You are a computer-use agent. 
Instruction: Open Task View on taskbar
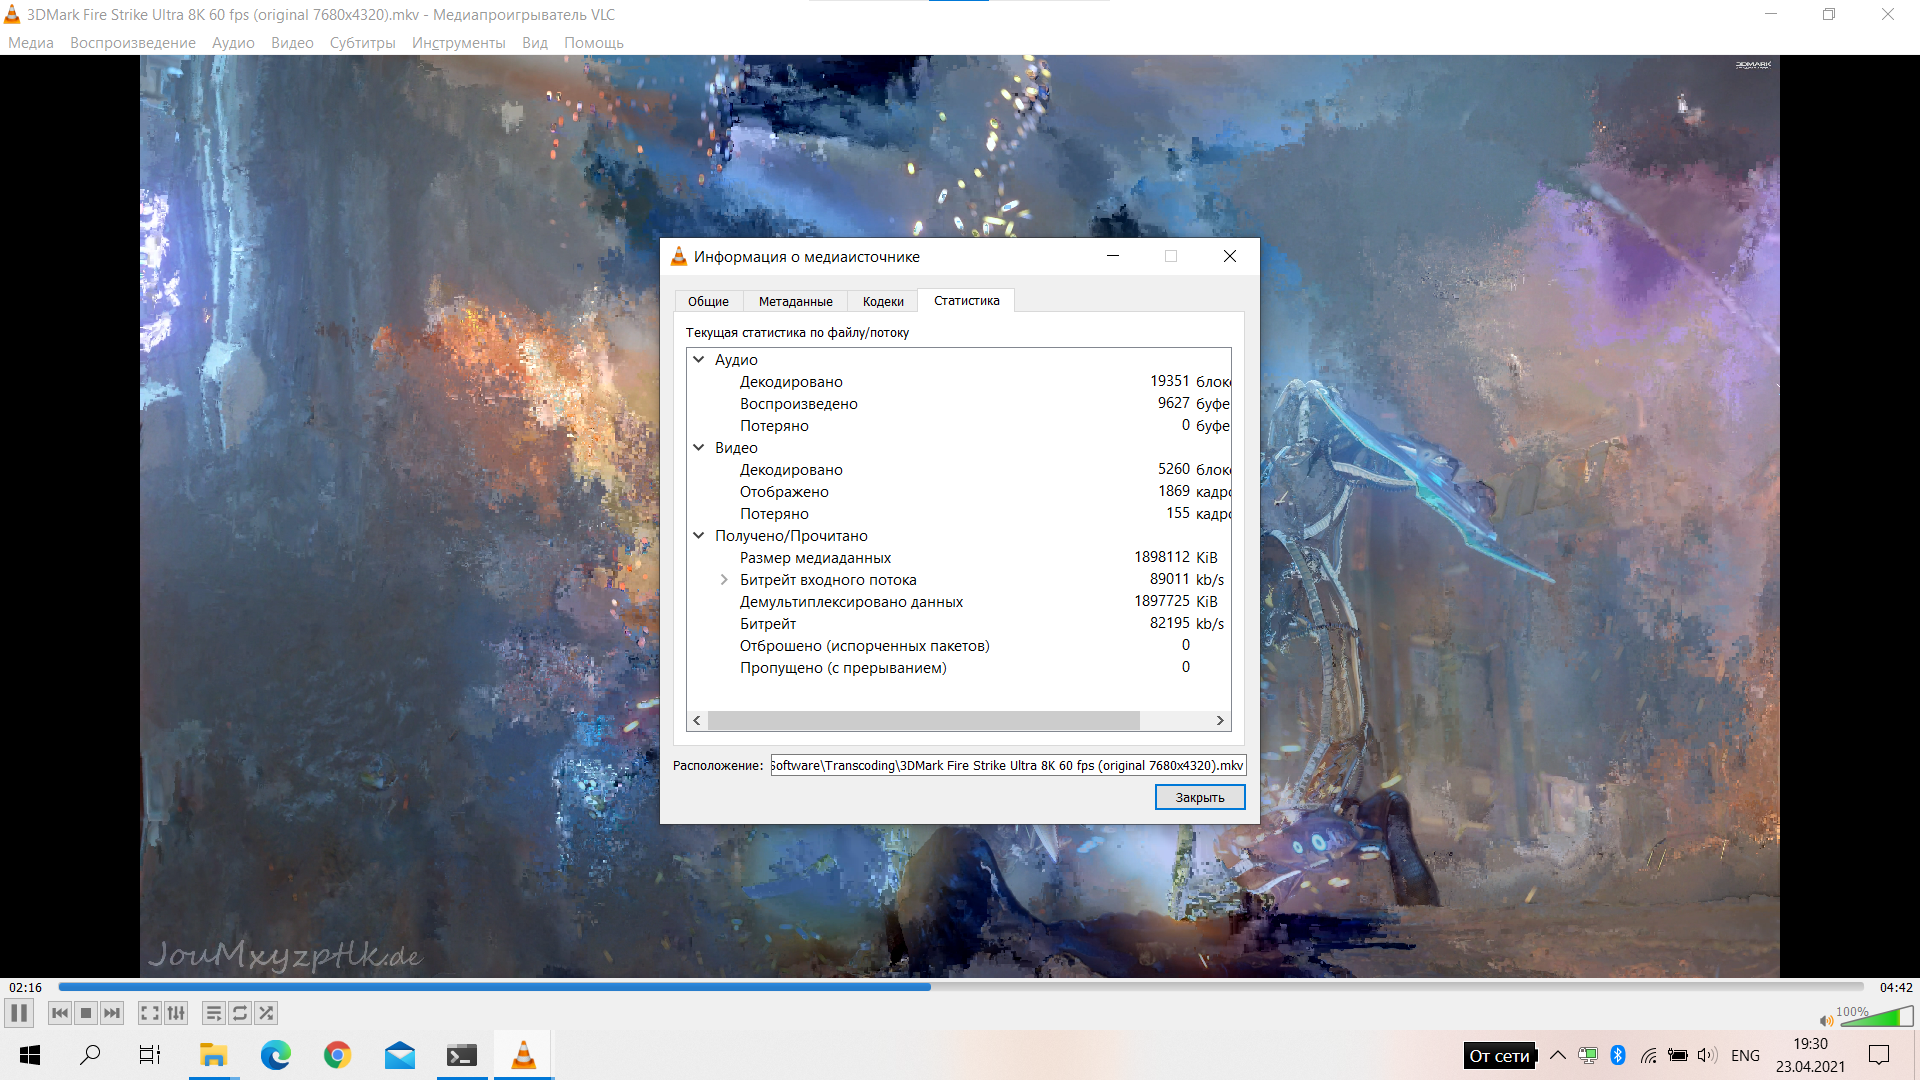point(150,1055)
